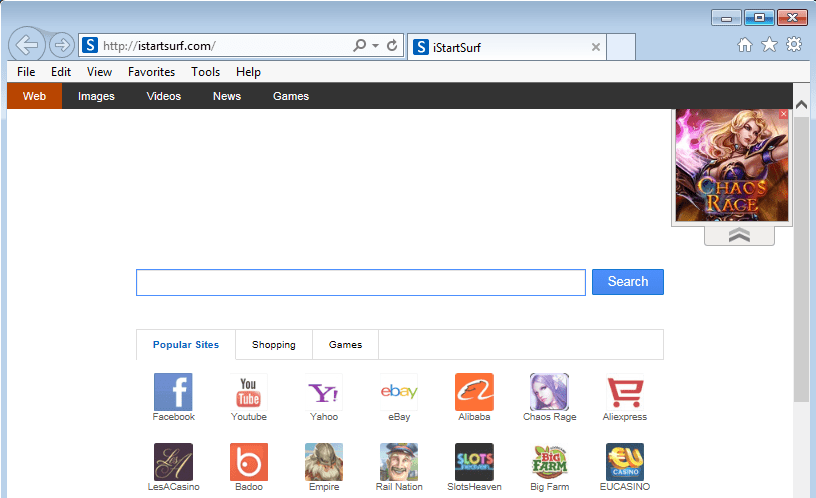
Task: Open the eBay site icon
Action: (x=399, y=392)
